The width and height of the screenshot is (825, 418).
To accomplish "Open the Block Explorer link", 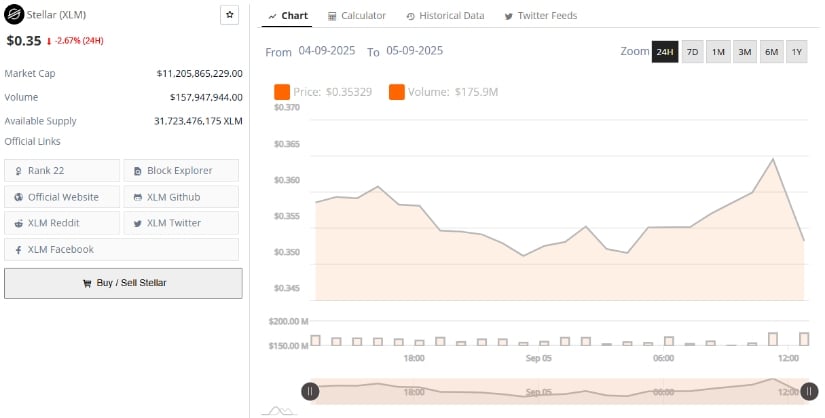I will click(x=181, y=171).
